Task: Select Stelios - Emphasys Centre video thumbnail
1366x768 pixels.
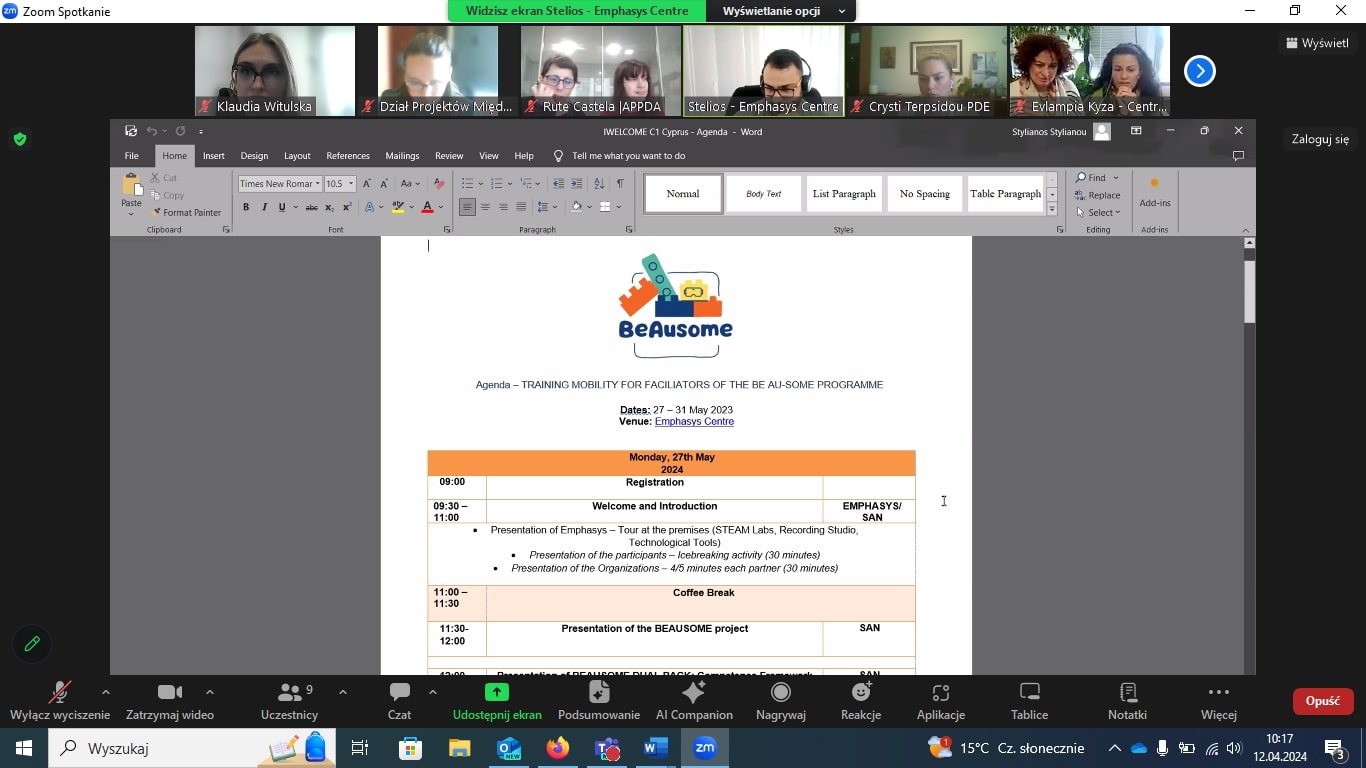Action: [763, 71]
